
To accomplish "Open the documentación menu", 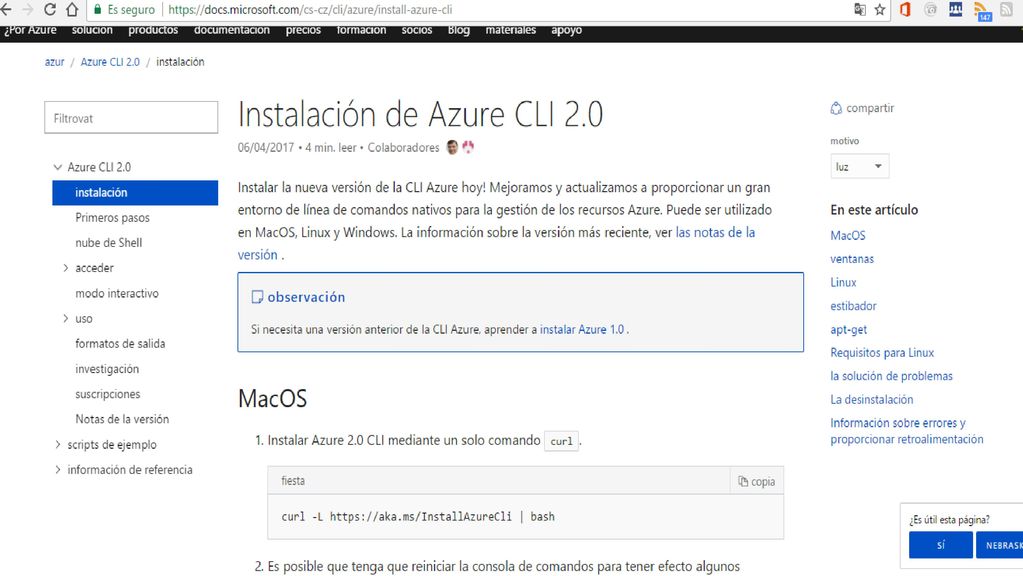I will point(232,30).
